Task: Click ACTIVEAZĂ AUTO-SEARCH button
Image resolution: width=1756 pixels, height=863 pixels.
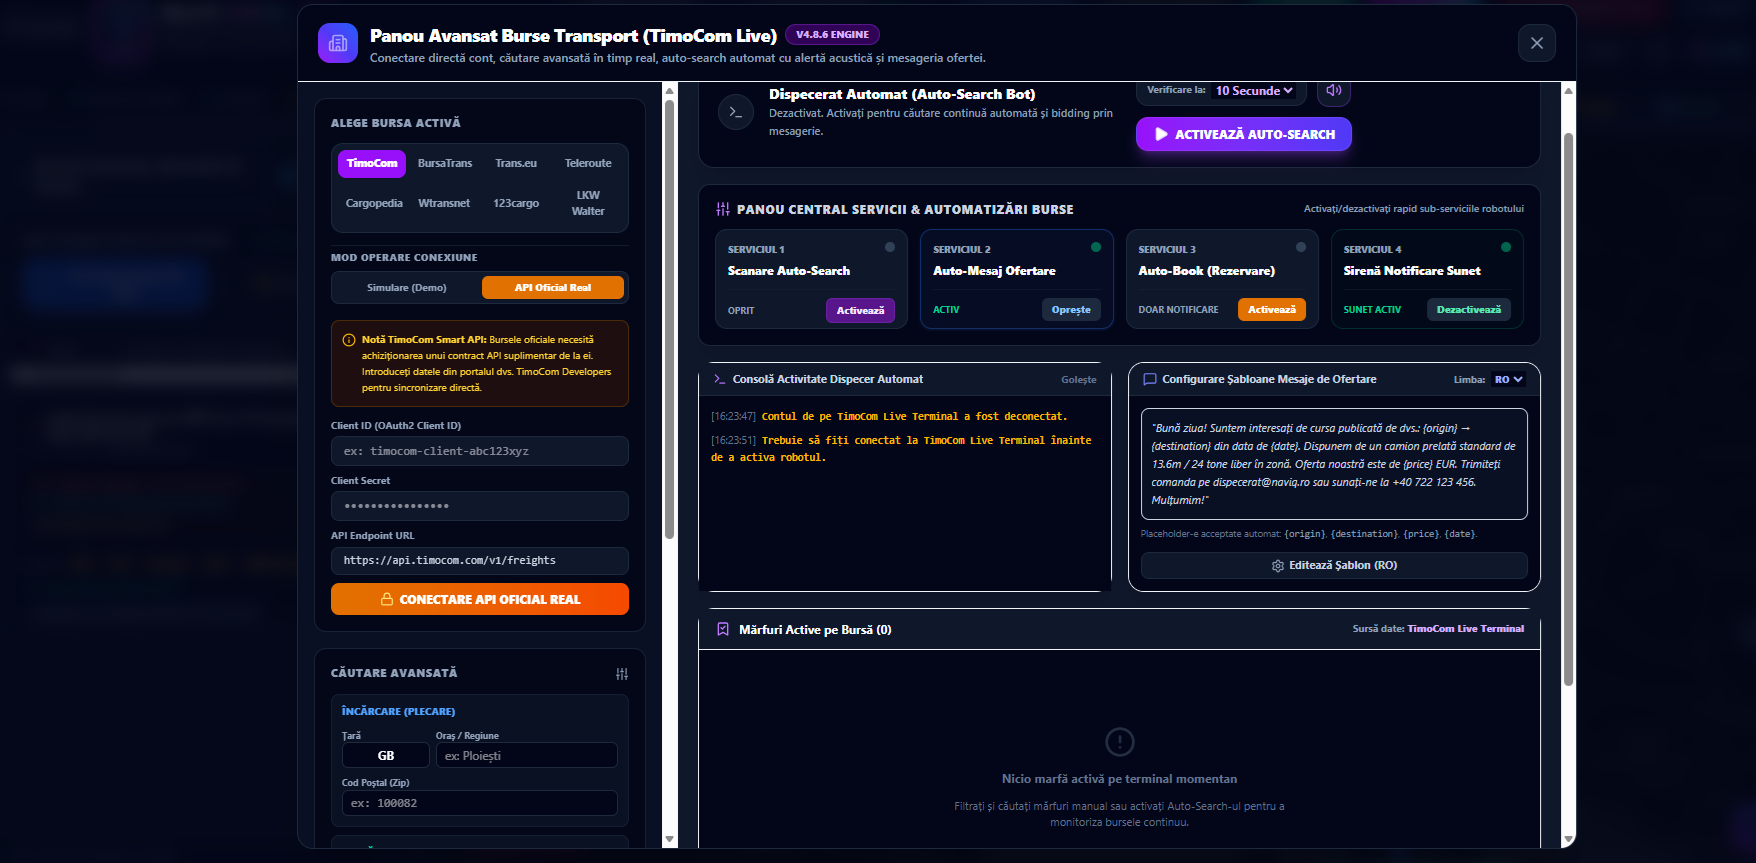Action: (1244, 134)
